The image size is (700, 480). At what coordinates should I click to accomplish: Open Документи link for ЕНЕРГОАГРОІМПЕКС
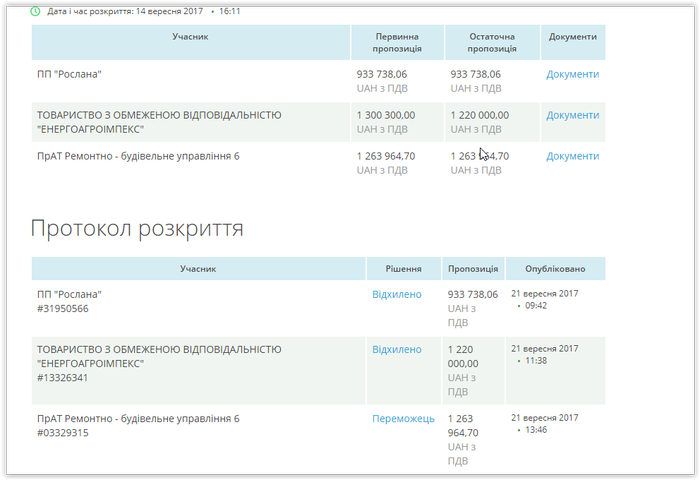(x=572, y=115)
